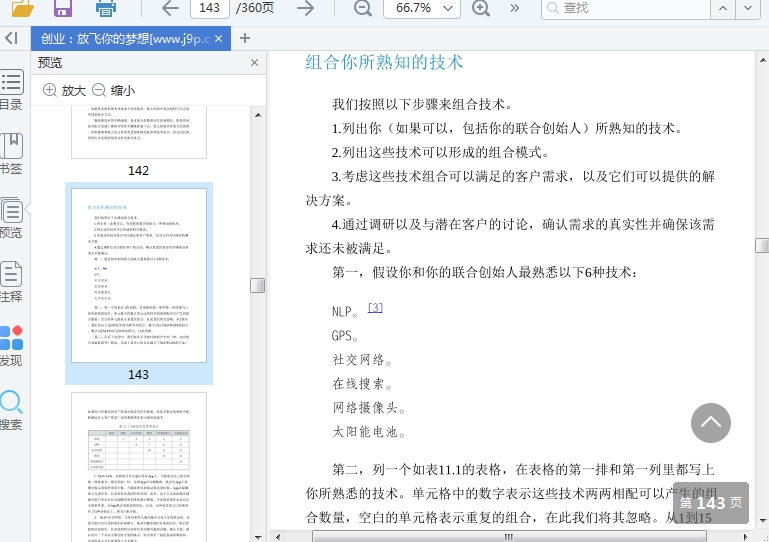Go to previous page with the left arrow
Viewport: 769px width, 542px height.
click(170, 7)
